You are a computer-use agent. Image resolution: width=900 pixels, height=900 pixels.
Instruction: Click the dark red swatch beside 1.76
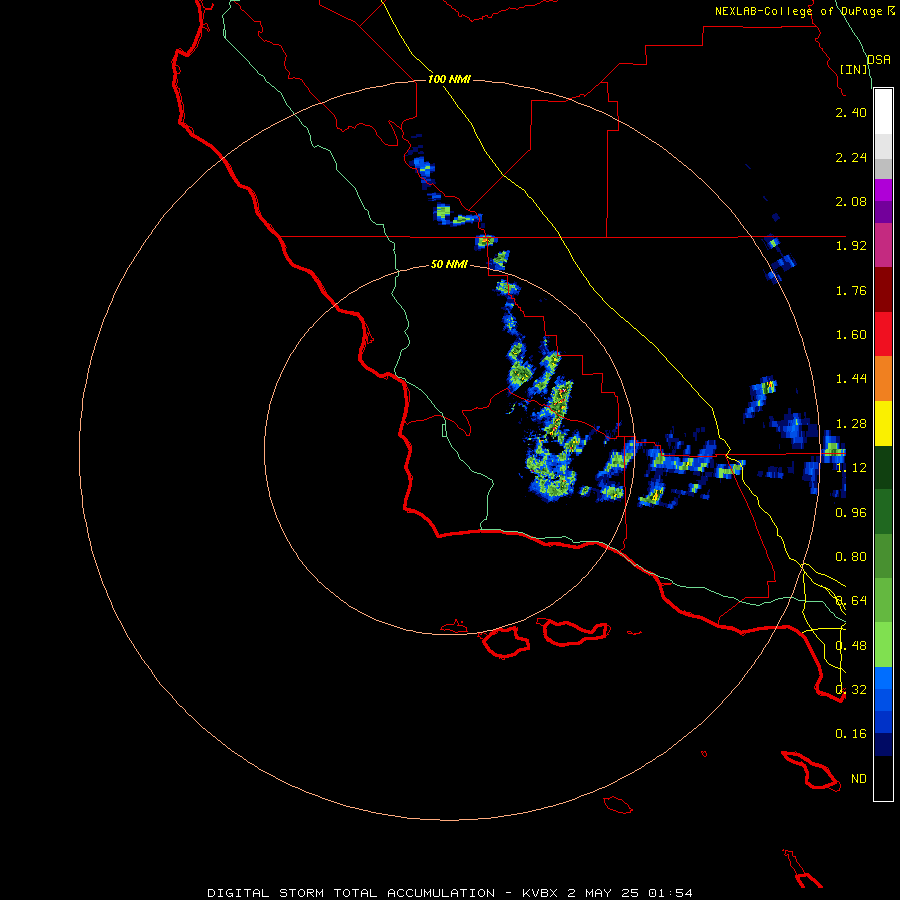click(883, 290)
